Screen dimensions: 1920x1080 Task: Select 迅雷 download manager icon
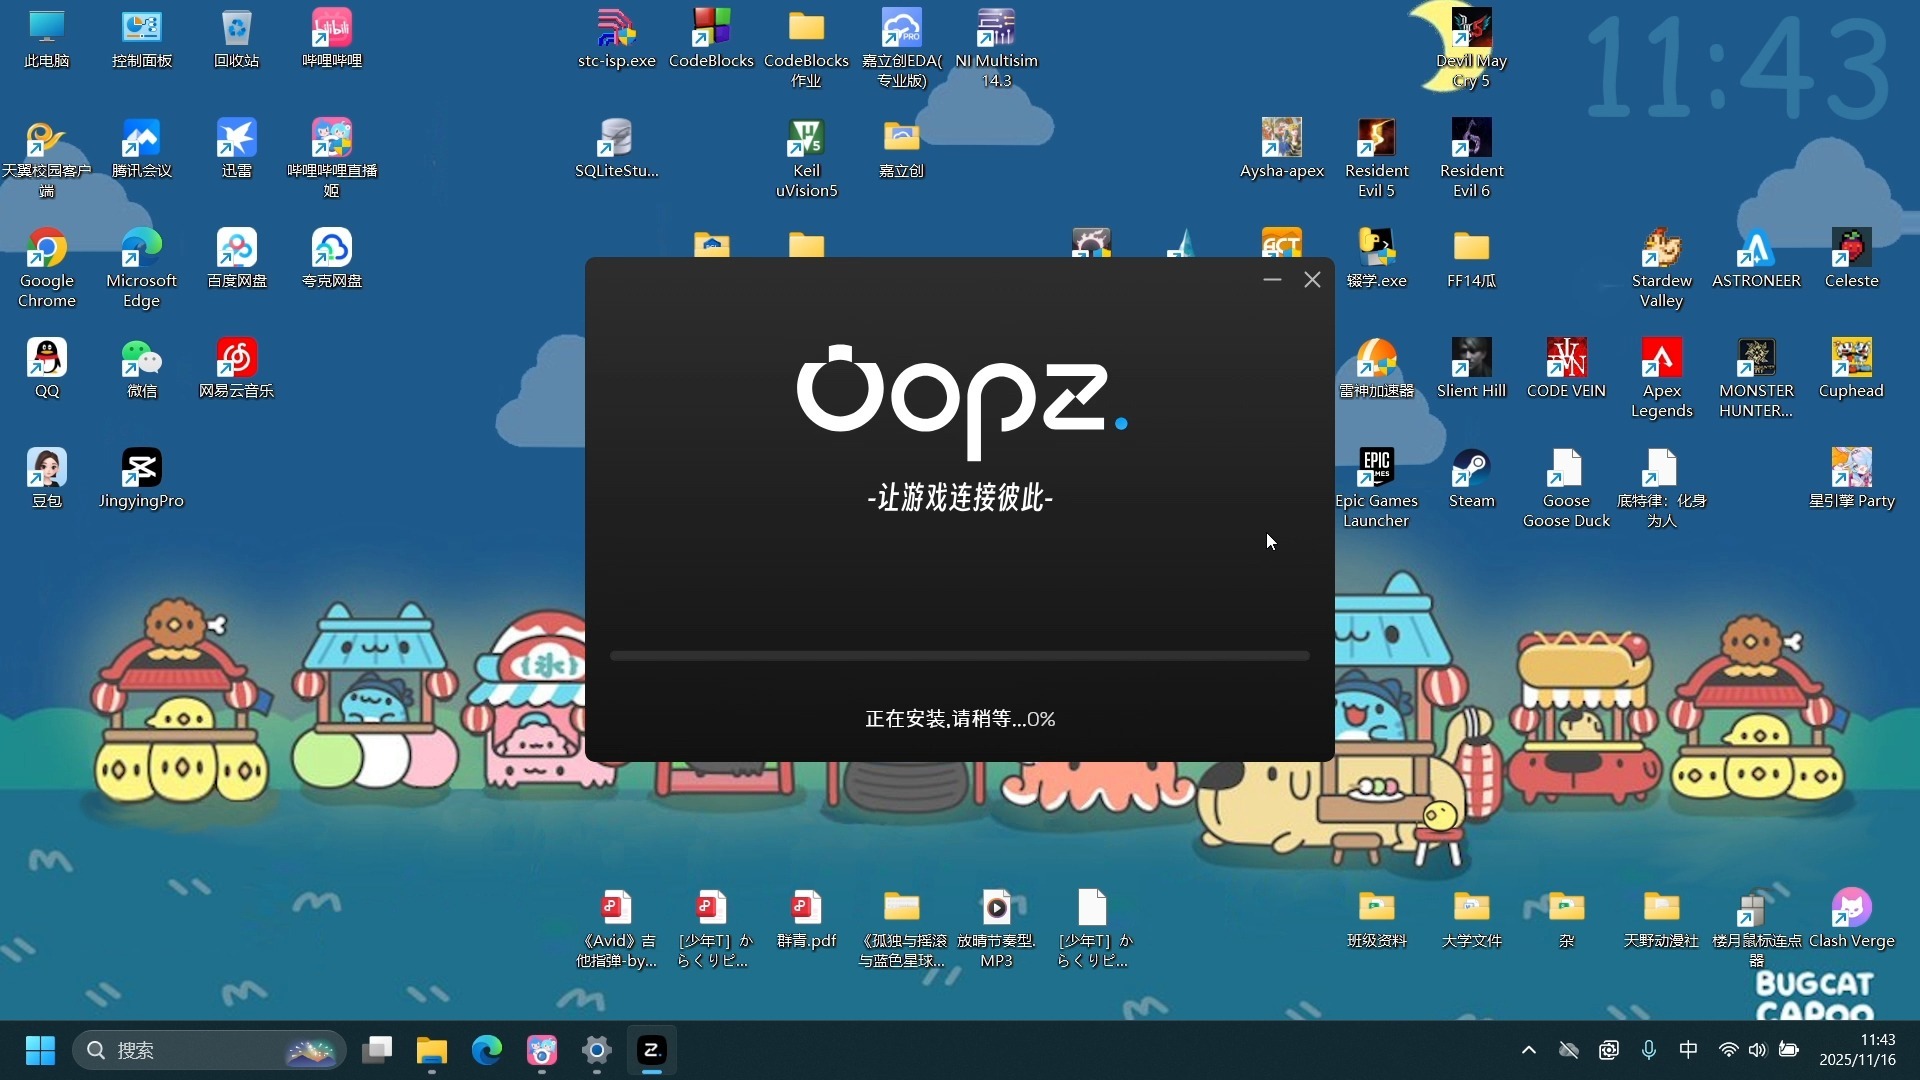click(x=237, y=150)
